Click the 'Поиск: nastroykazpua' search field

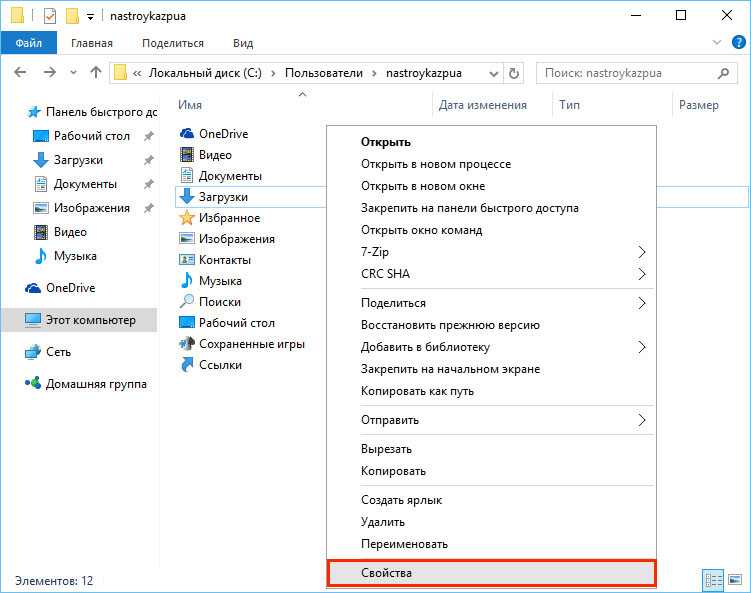coord(636,73)
